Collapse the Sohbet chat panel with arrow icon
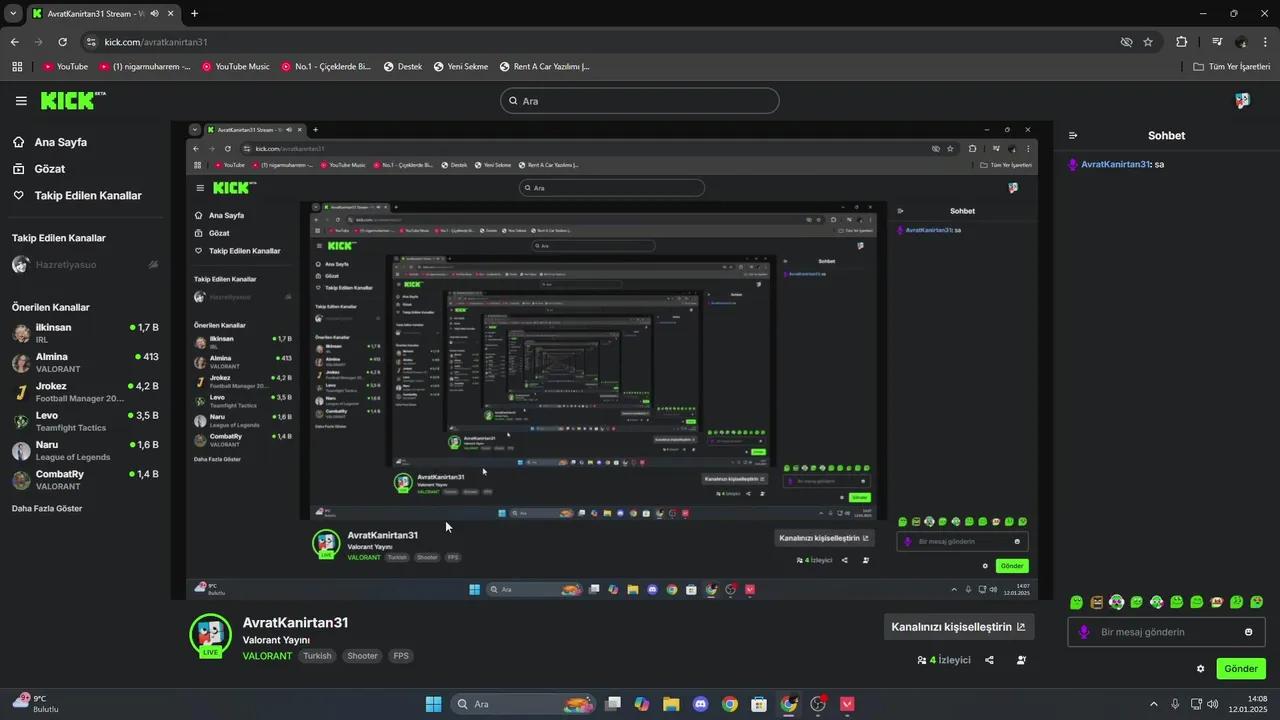This screenshot has width=1280, height=720. click(x=1073, y=135)
